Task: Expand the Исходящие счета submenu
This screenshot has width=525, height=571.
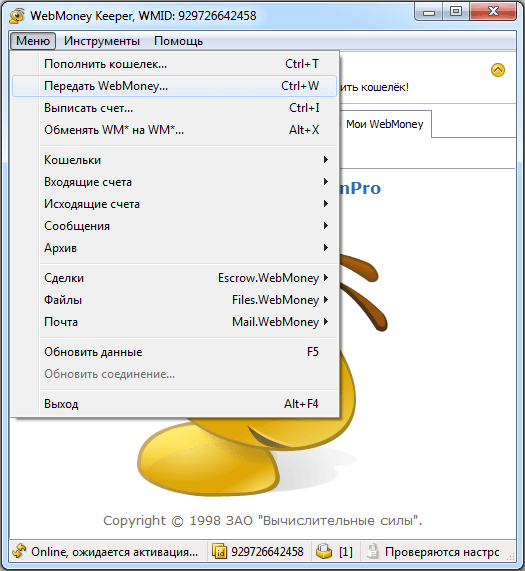Action: click(174, 204)
